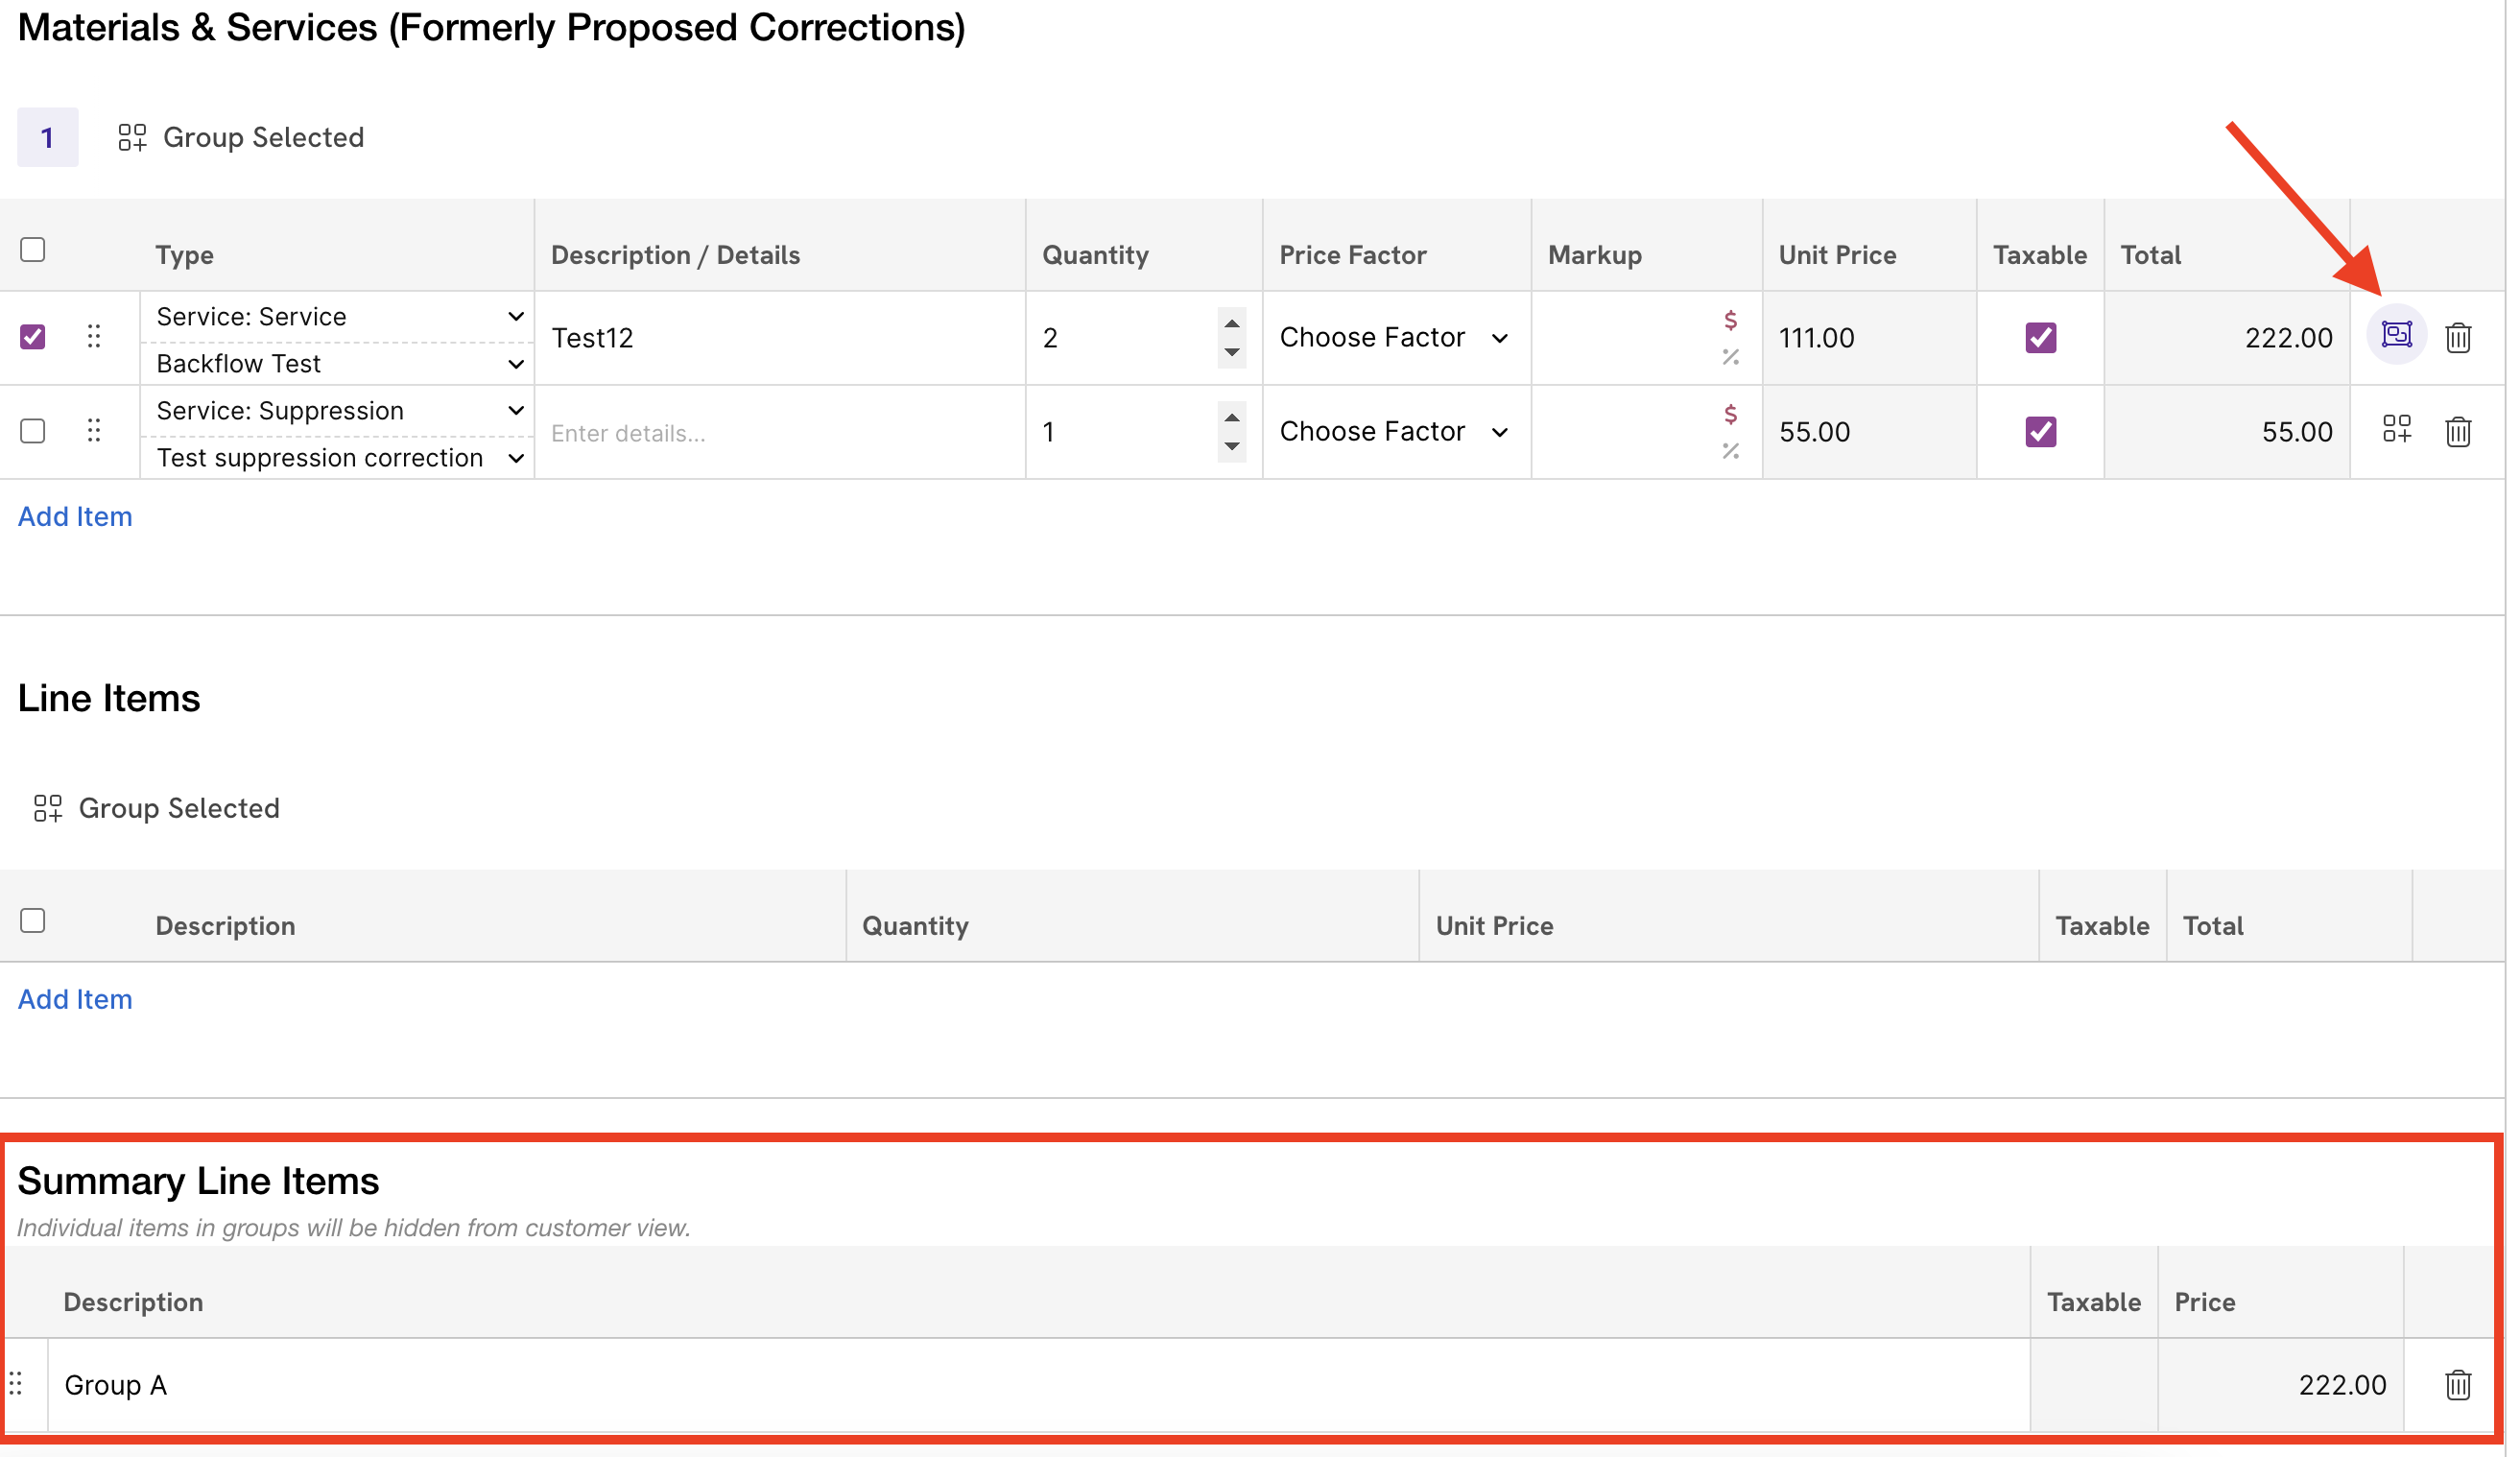Open the Test suppression correction dropdown

coord(339,458)
